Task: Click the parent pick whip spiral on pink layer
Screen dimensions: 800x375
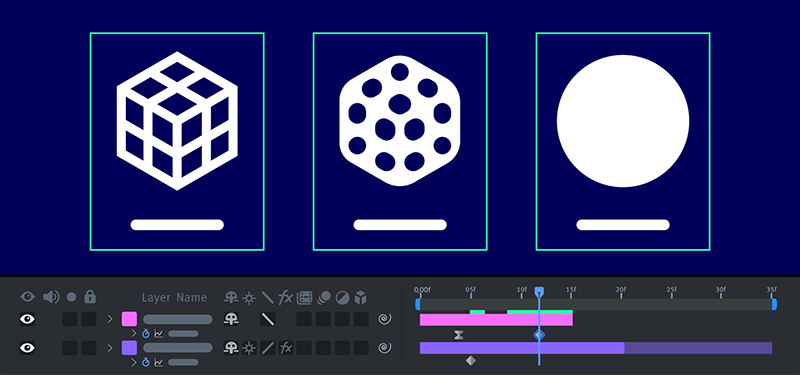Action: (385, 319)
